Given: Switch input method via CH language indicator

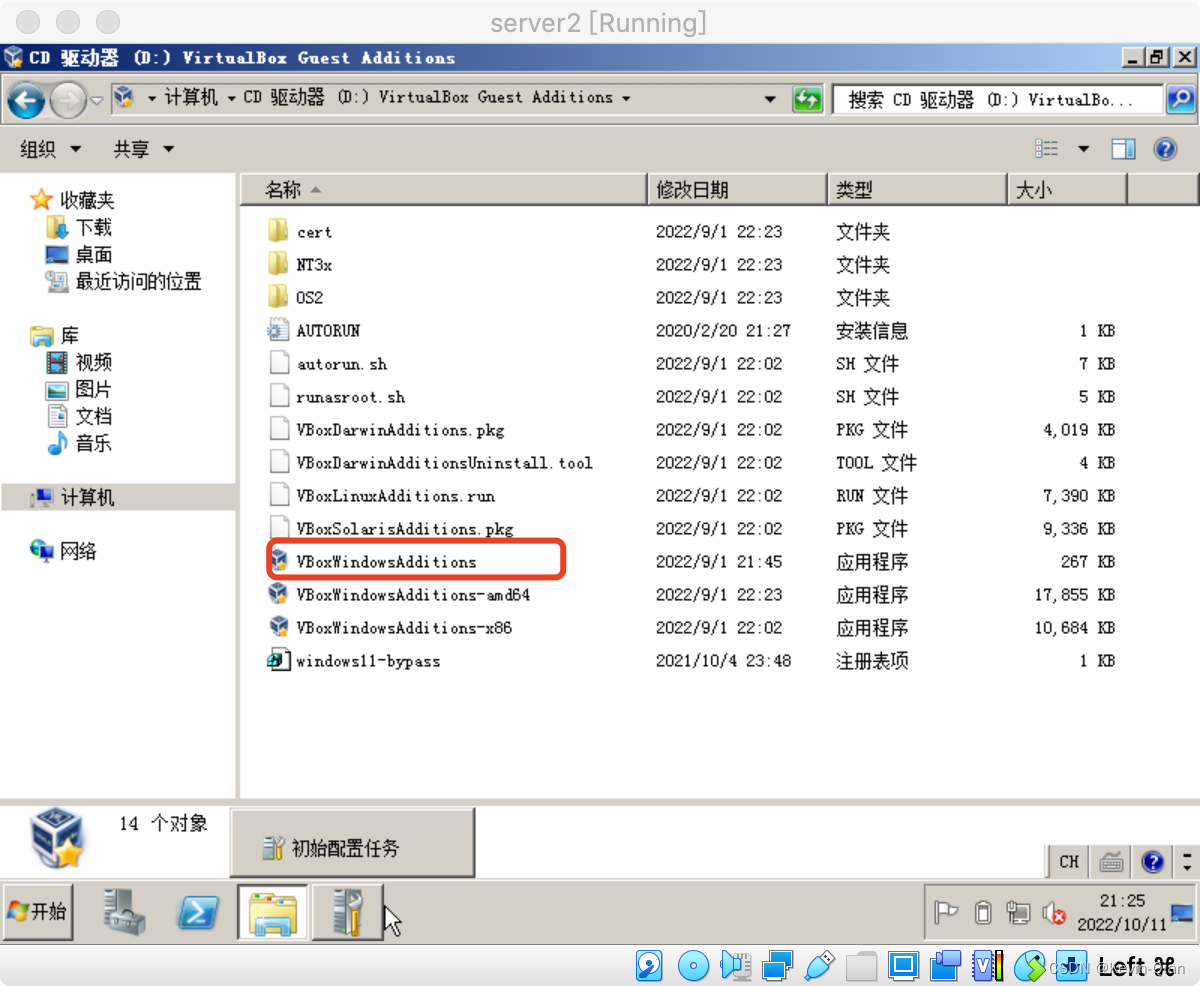Looking at the screenshot, I should 1067,861.
